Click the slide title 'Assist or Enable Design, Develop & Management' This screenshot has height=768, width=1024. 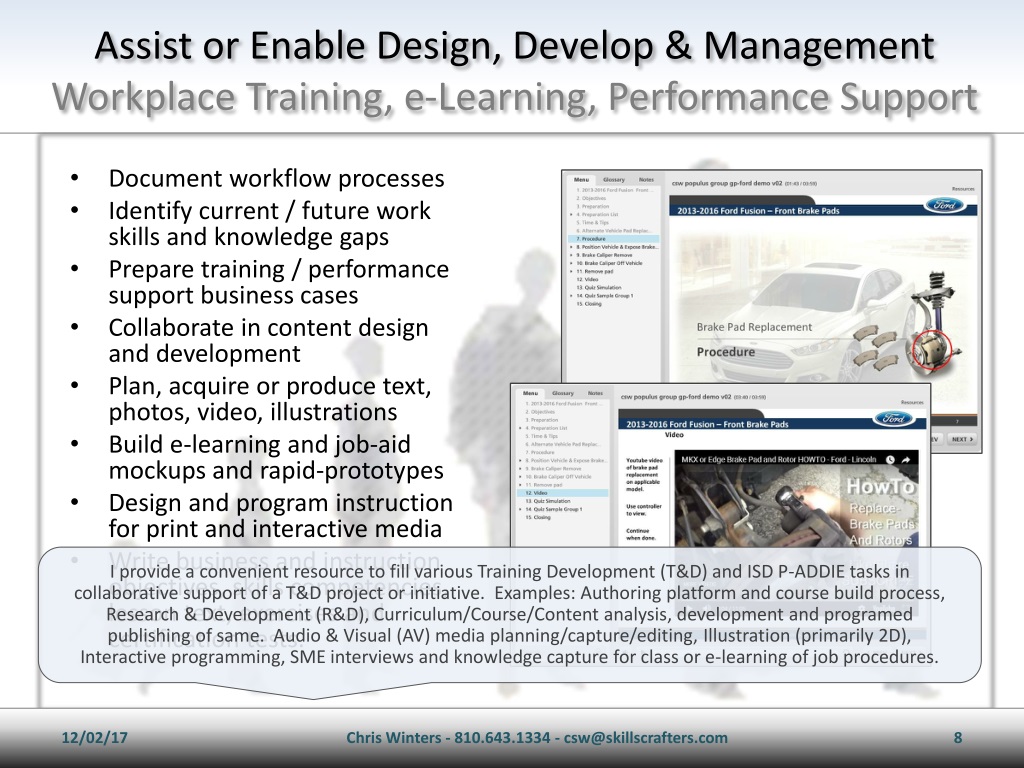coord(515,46)
